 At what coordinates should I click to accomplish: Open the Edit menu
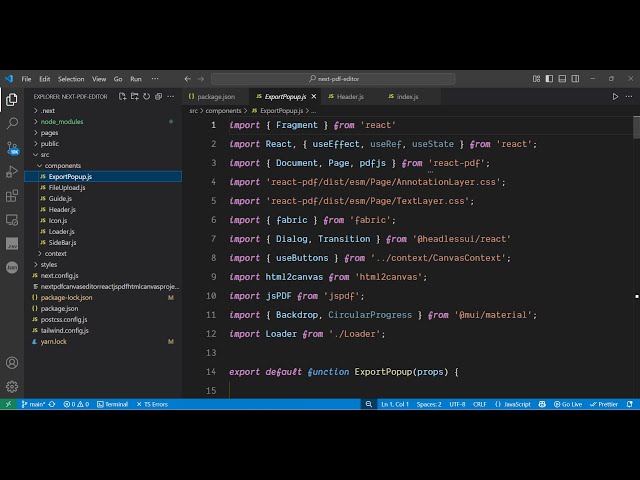coord(44,79)
